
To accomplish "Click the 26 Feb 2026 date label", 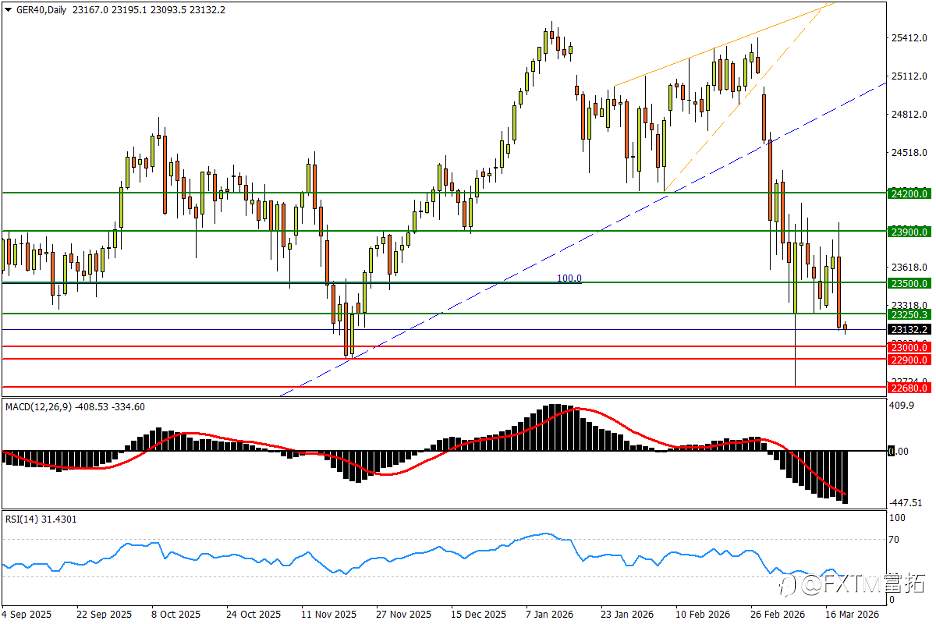I will (778, 614).
